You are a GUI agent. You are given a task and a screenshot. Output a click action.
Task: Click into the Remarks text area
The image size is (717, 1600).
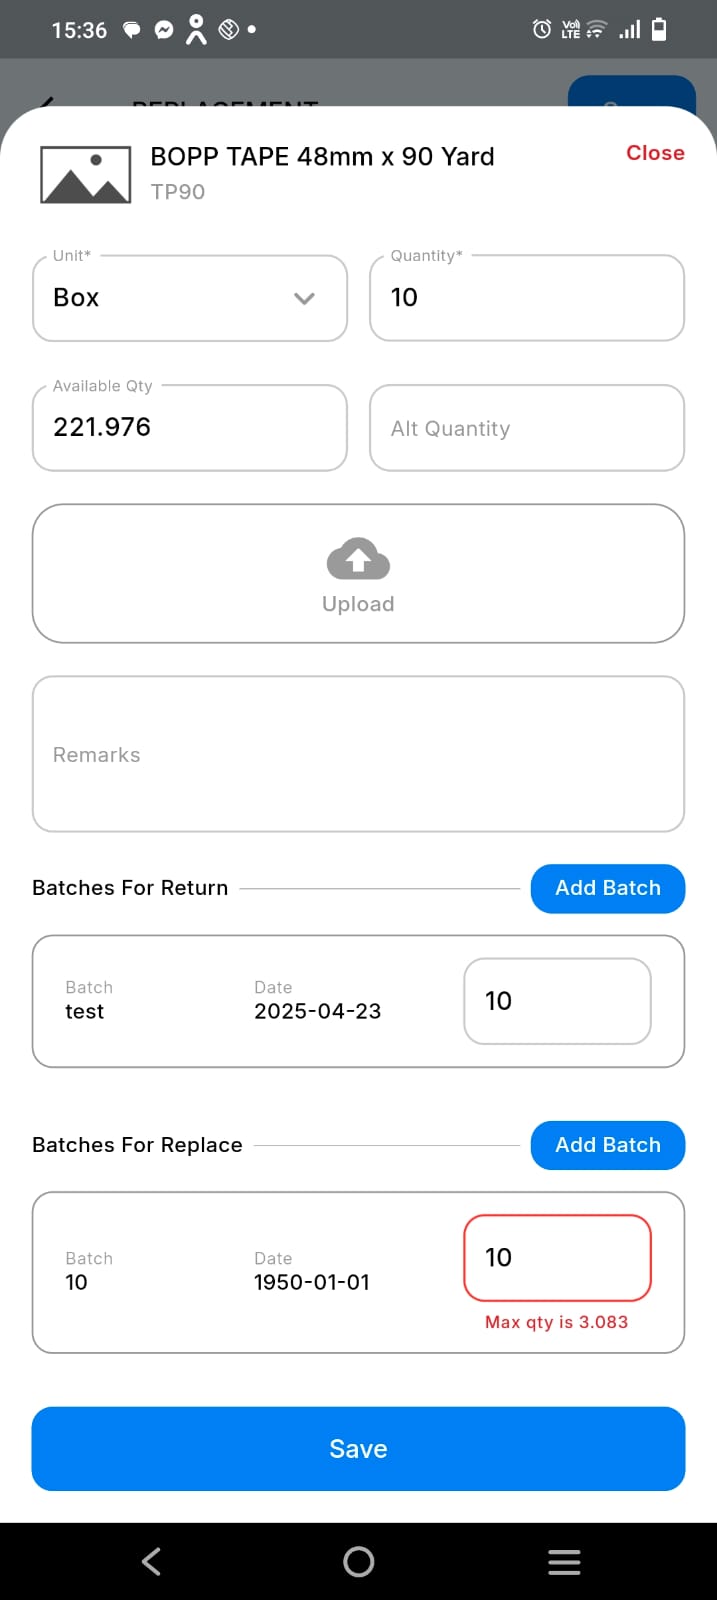pyautogui.click(x=358, y=754)
